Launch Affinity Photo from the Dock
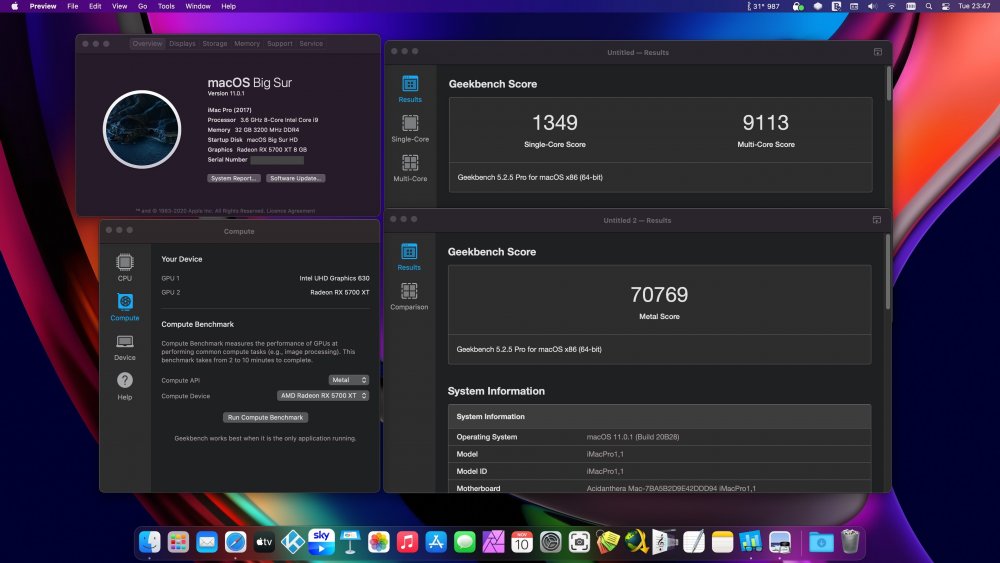Screen dimensions: 1000x563 pos(493,542)
